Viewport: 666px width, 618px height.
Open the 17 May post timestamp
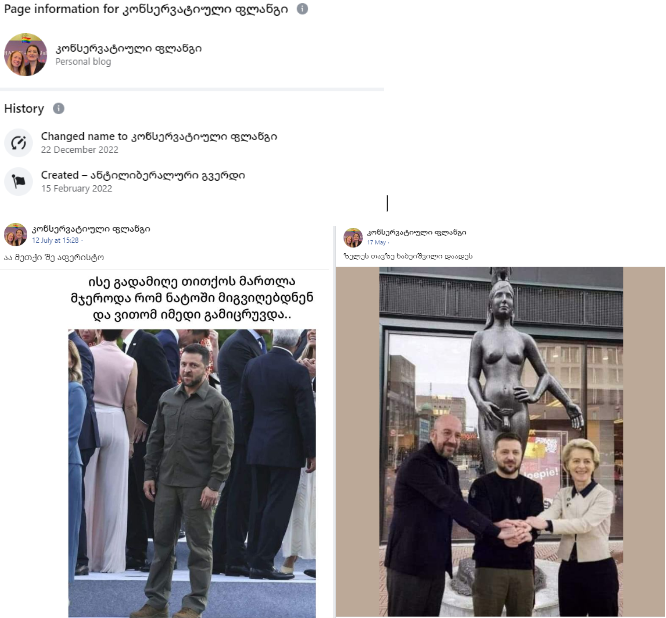[376, 243]
